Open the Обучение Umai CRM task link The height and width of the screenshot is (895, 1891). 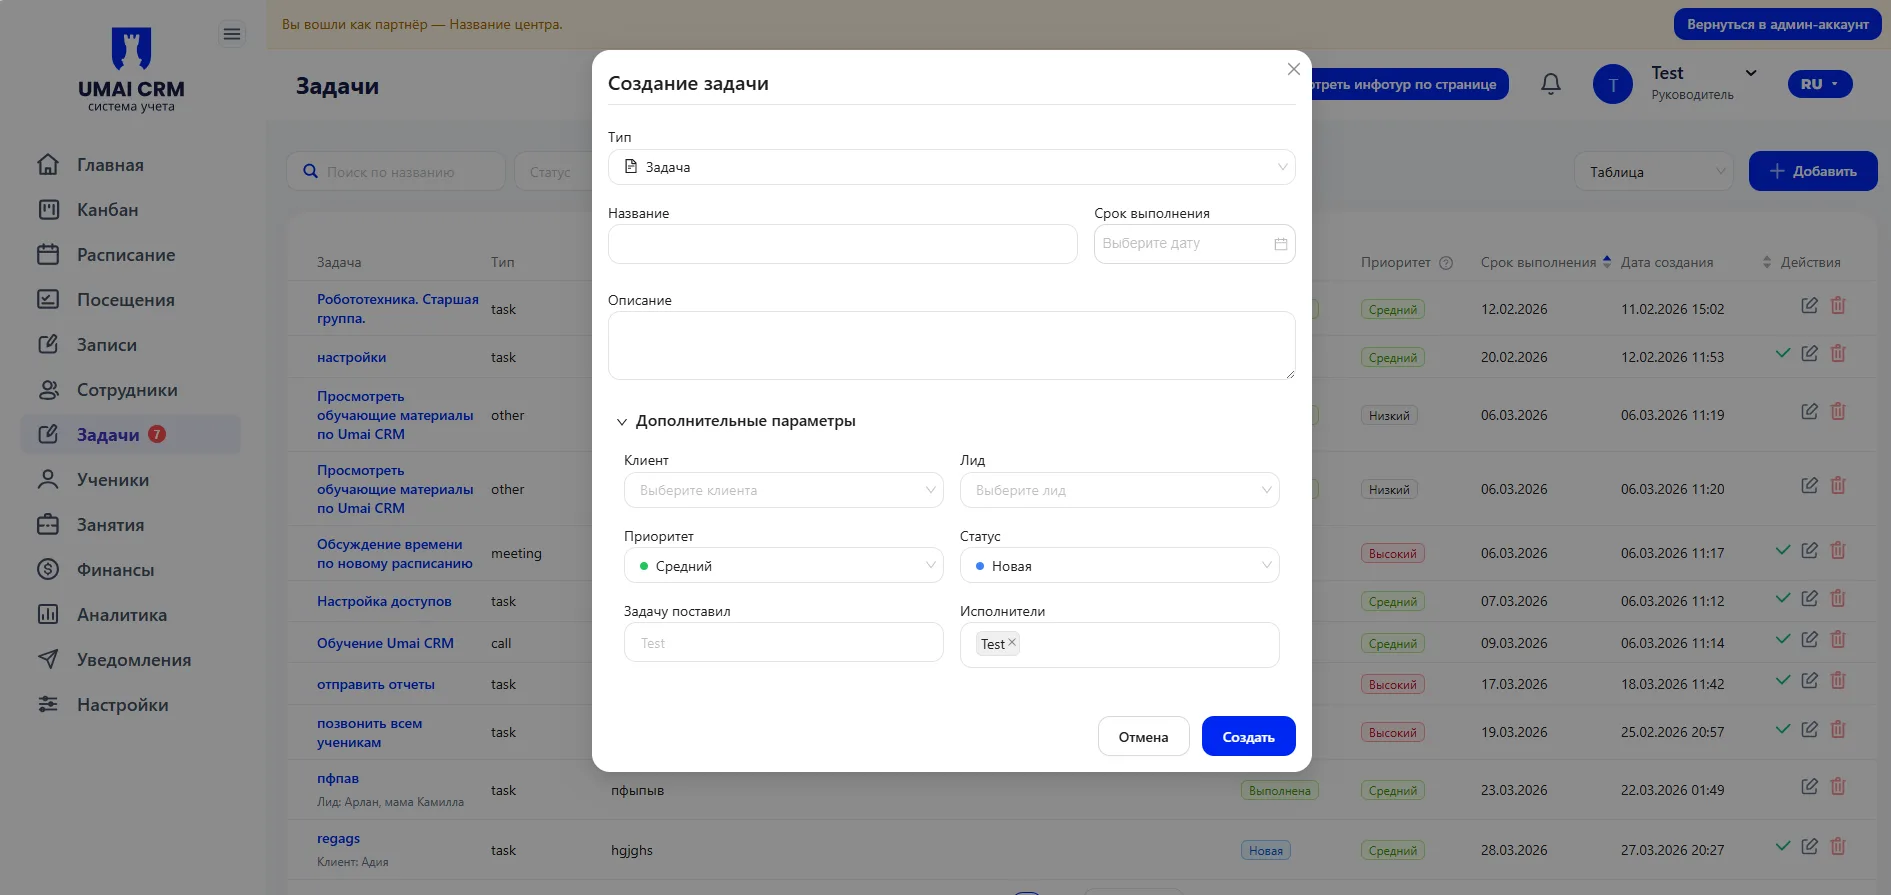(x=385, y=643)
